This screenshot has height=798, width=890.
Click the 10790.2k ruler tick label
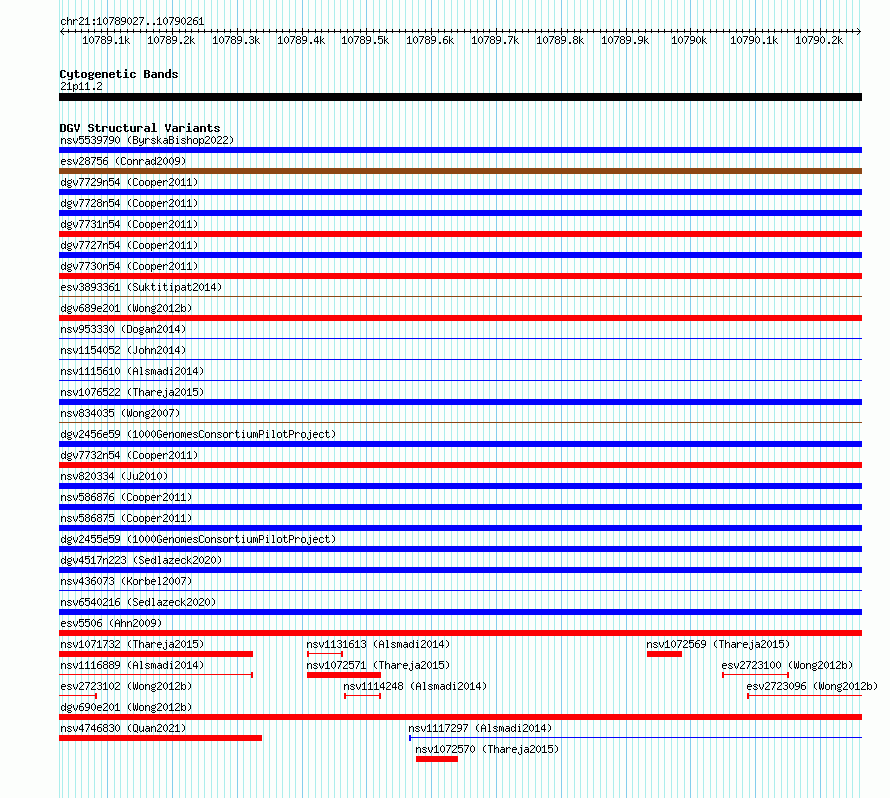coord(819,40)
